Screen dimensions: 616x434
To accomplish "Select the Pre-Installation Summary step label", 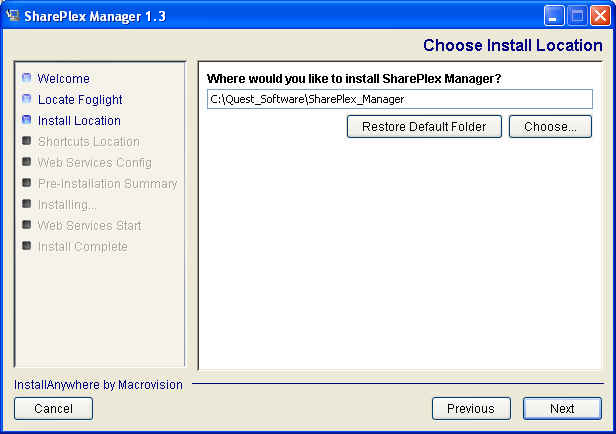I will pyautogui.click(x=108, y=183).
